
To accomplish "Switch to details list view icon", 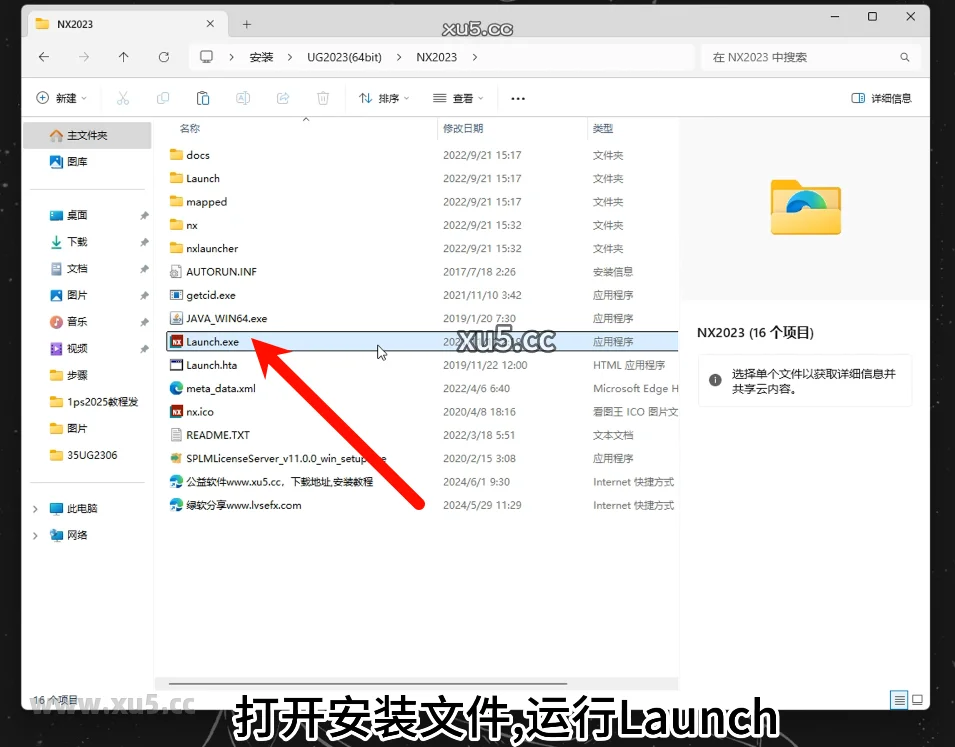I will coord(900,700).
